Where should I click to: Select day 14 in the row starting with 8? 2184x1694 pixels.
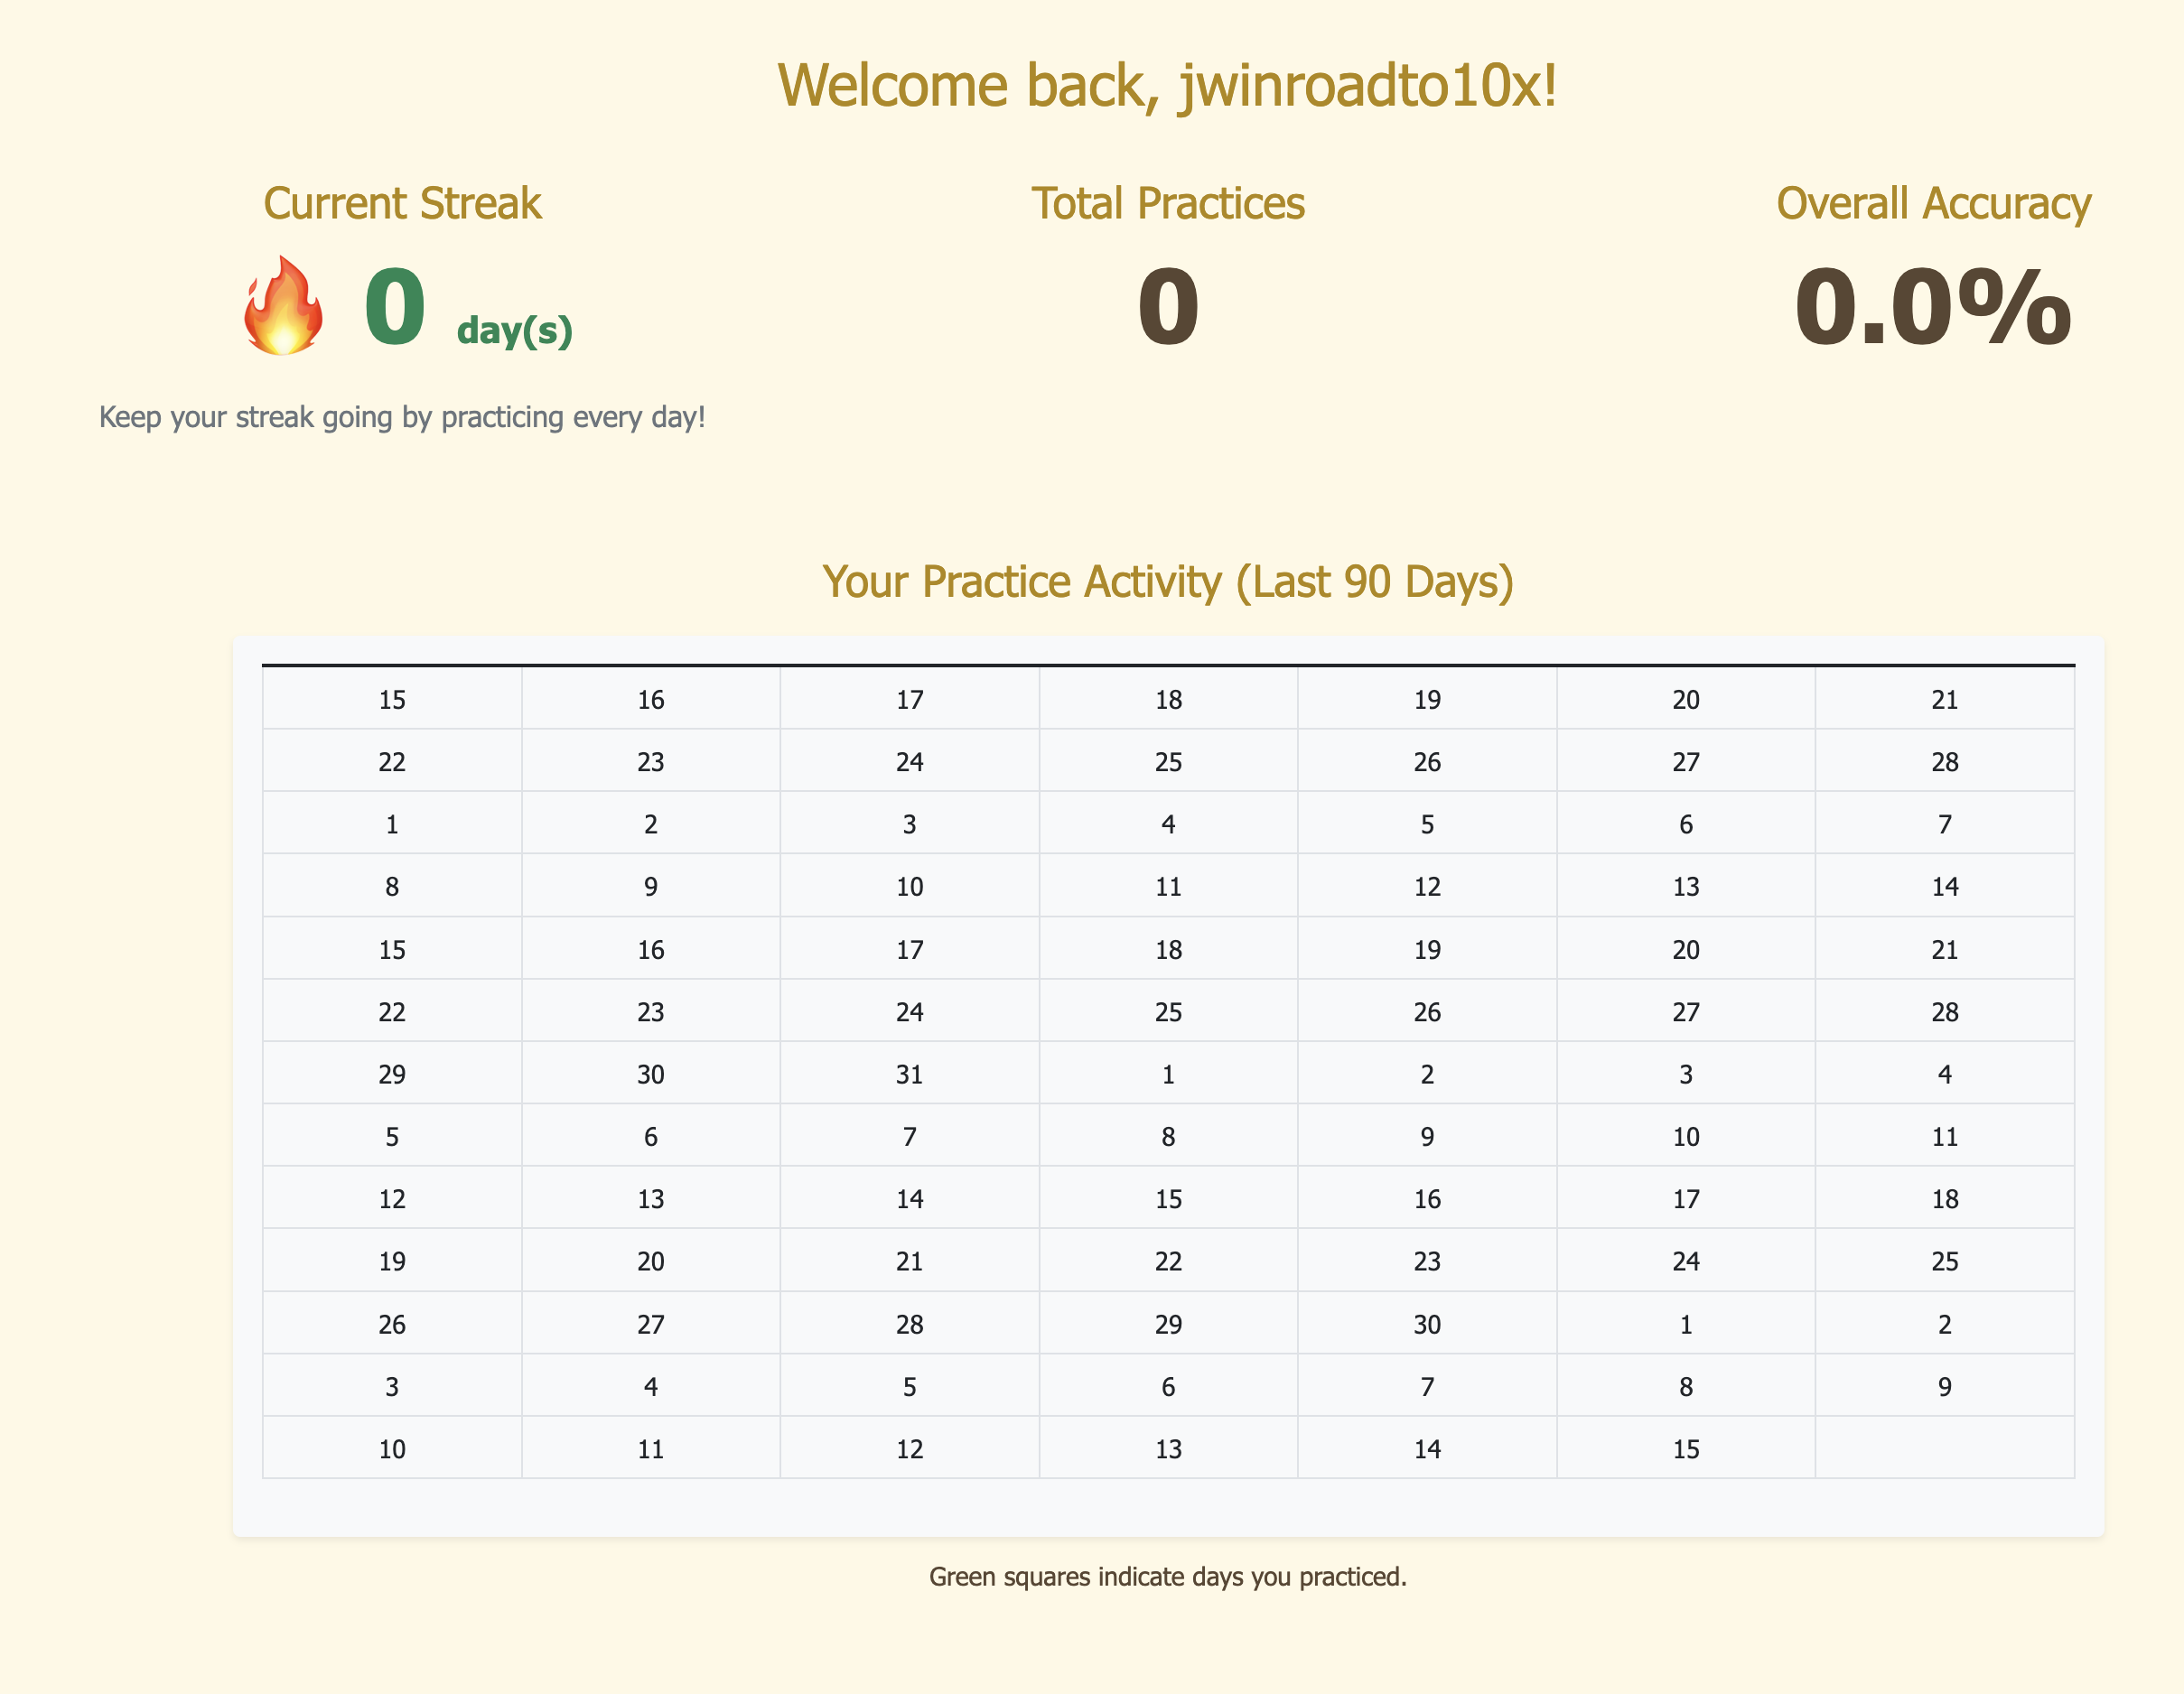coord(1945,885)
